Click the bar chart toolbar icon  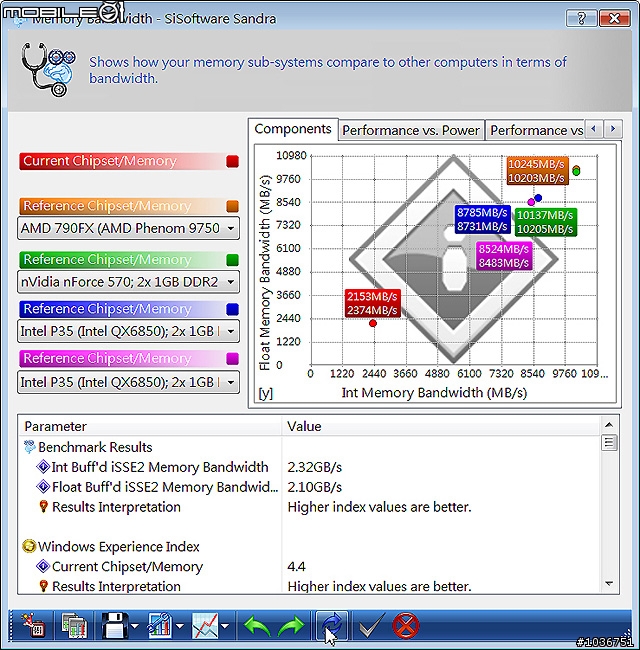tap(160, 626)
